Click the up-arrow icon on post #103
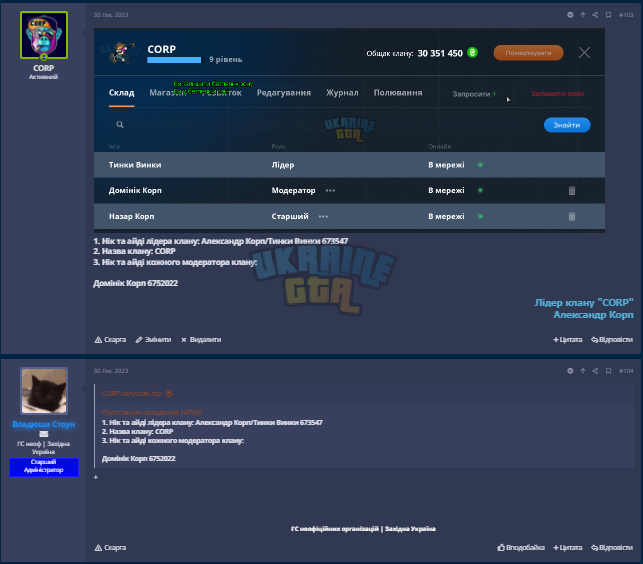 click(x=583, y=15)
